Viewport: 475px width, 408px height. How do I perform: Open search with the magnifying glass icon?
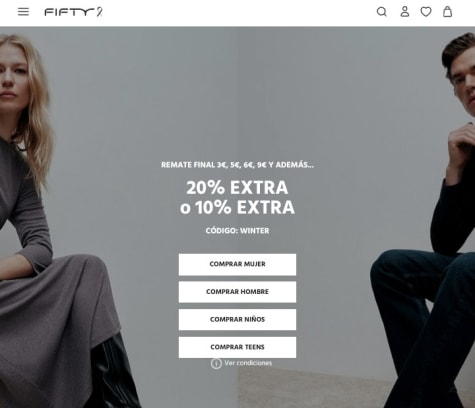coord(382,12)
